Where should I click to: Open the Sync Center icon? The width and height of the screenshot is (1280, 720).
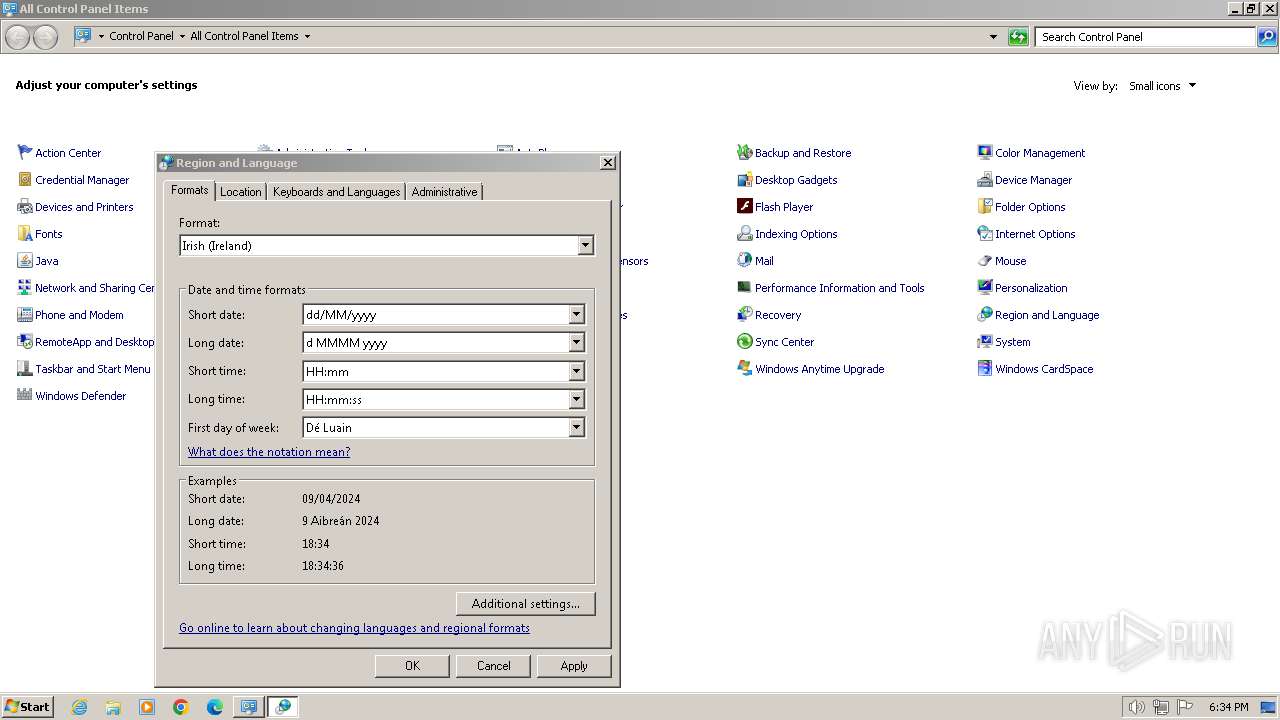click(x=744, y=342)
